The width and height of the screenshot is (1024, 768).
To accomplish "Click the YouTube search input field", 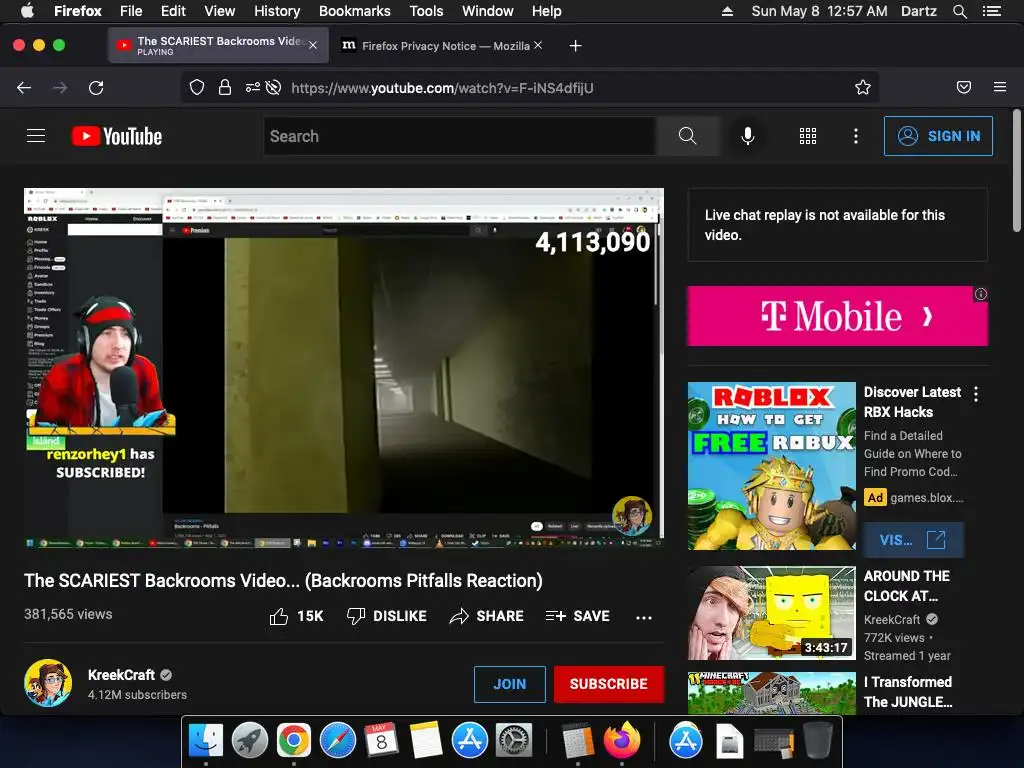I will point(460,136).
